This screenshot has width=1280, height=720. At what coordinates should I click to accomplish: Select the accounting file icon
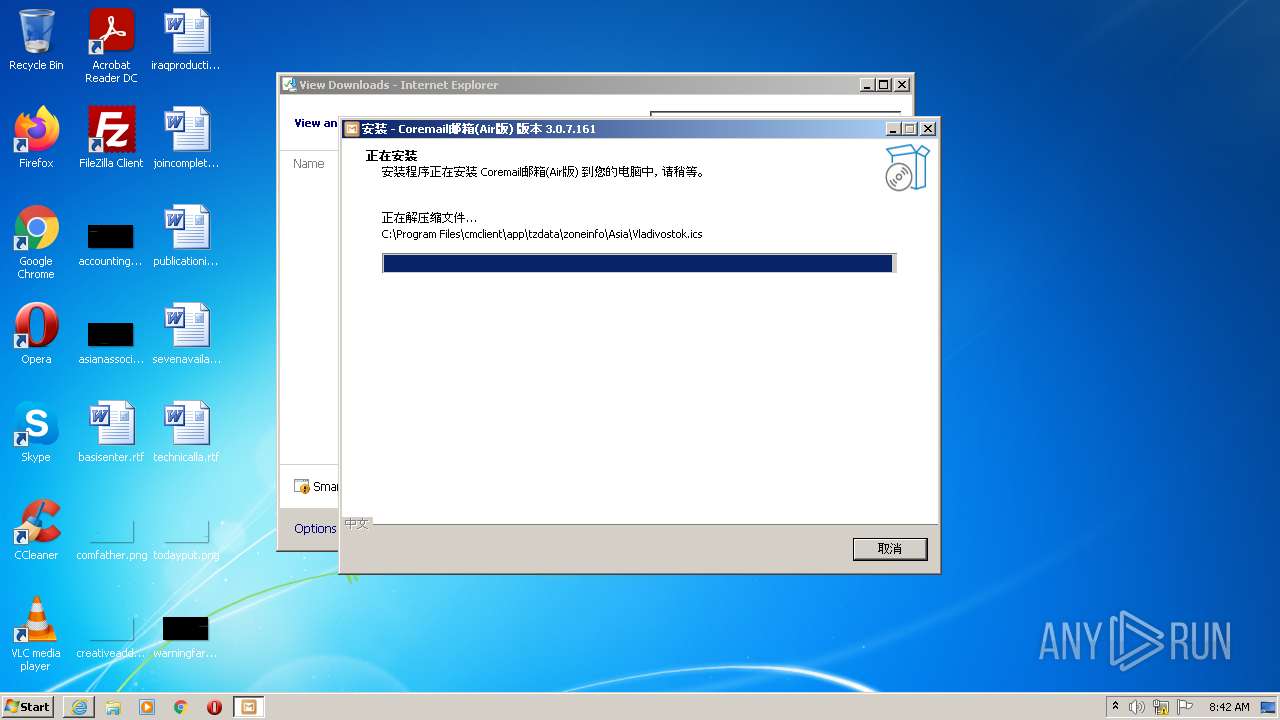click(x=111, y=245)
